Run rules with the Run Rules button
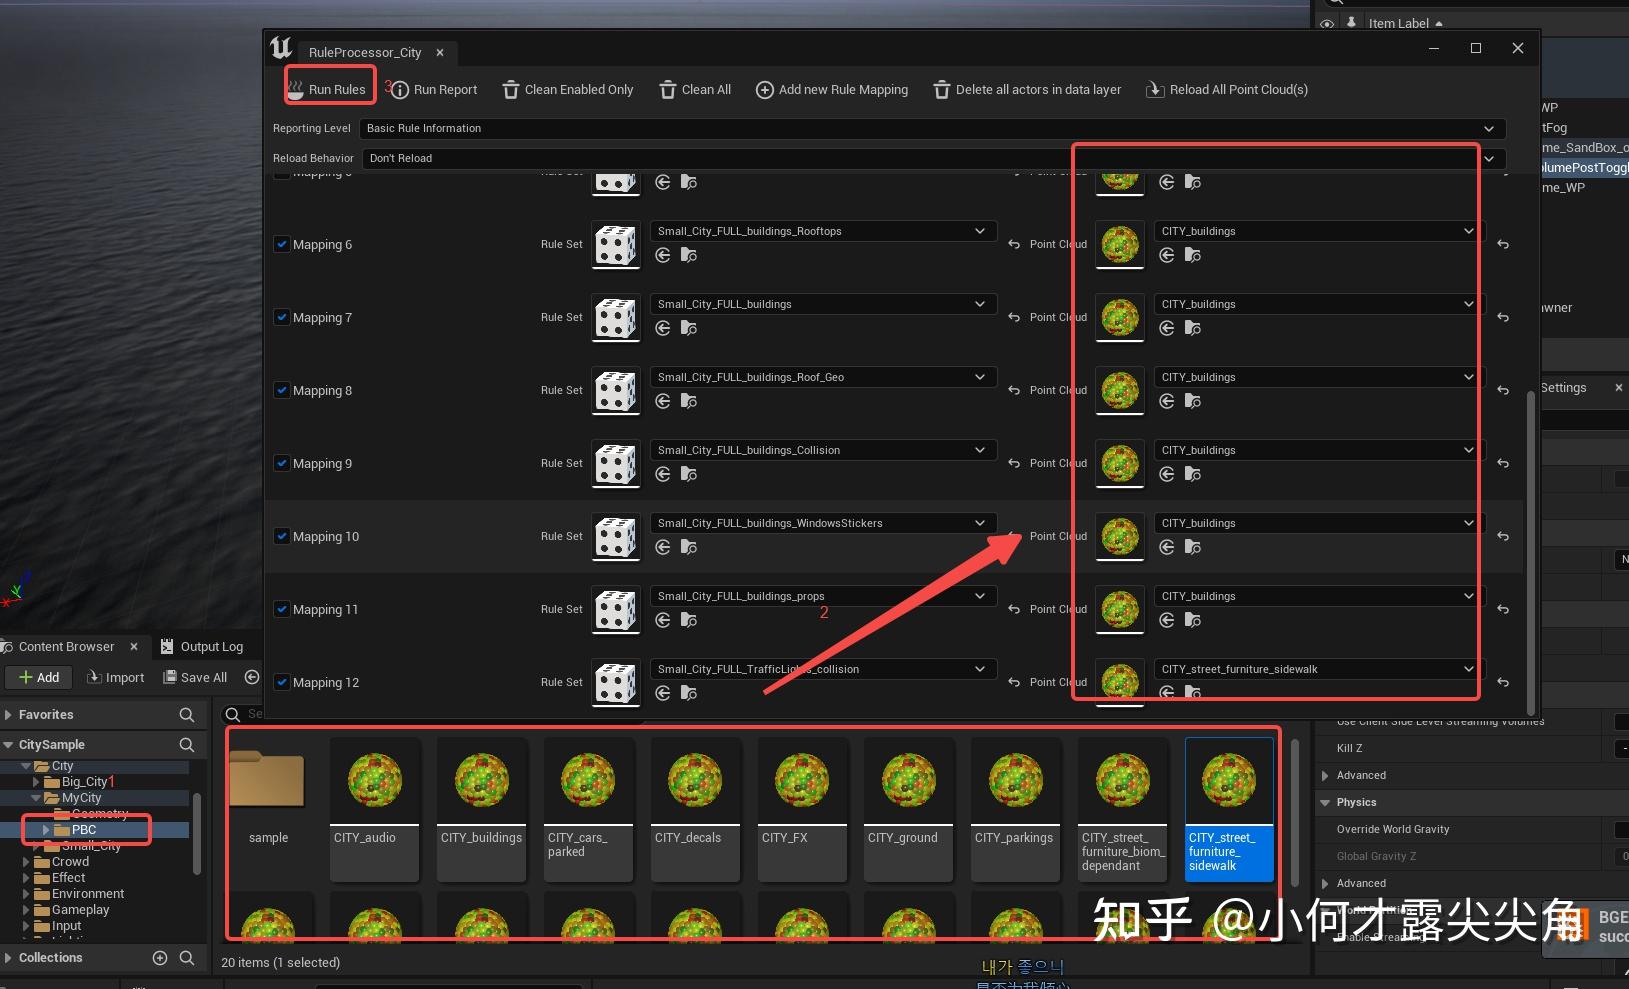This screenshot has height=989, width=1629. pos(329,88)
